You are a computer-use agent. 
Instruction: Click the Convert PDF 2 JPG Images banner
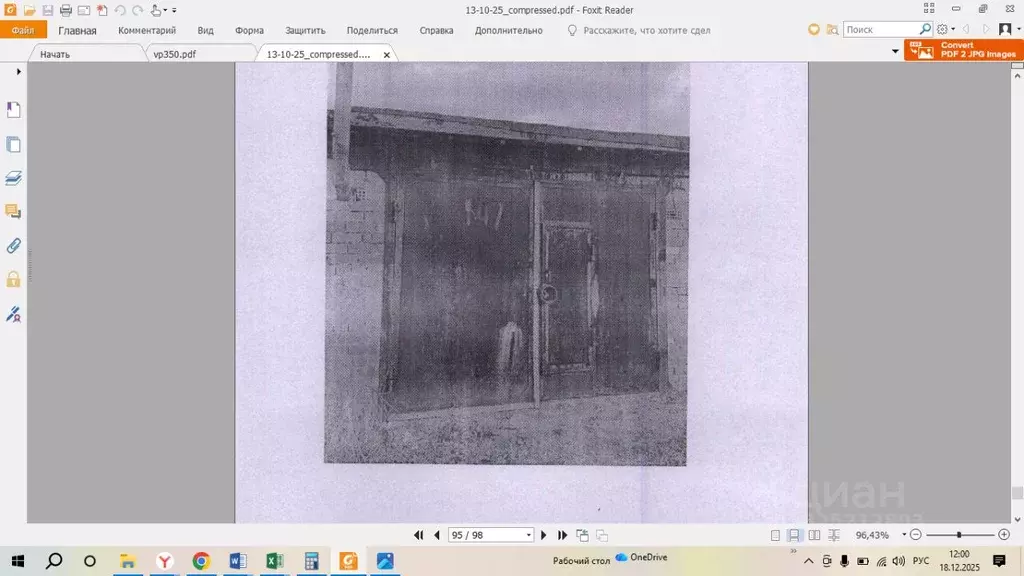tap(964, 50)
